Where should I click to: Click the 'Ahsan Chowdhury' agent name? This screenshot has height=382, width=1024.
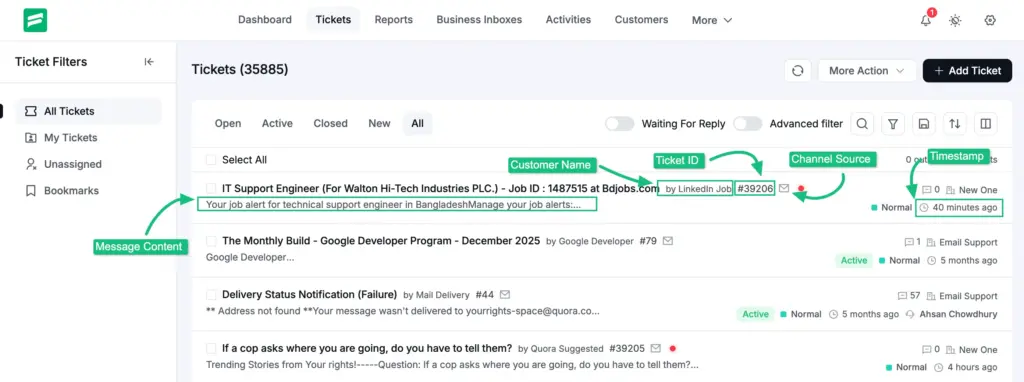[x=958, y=314]
